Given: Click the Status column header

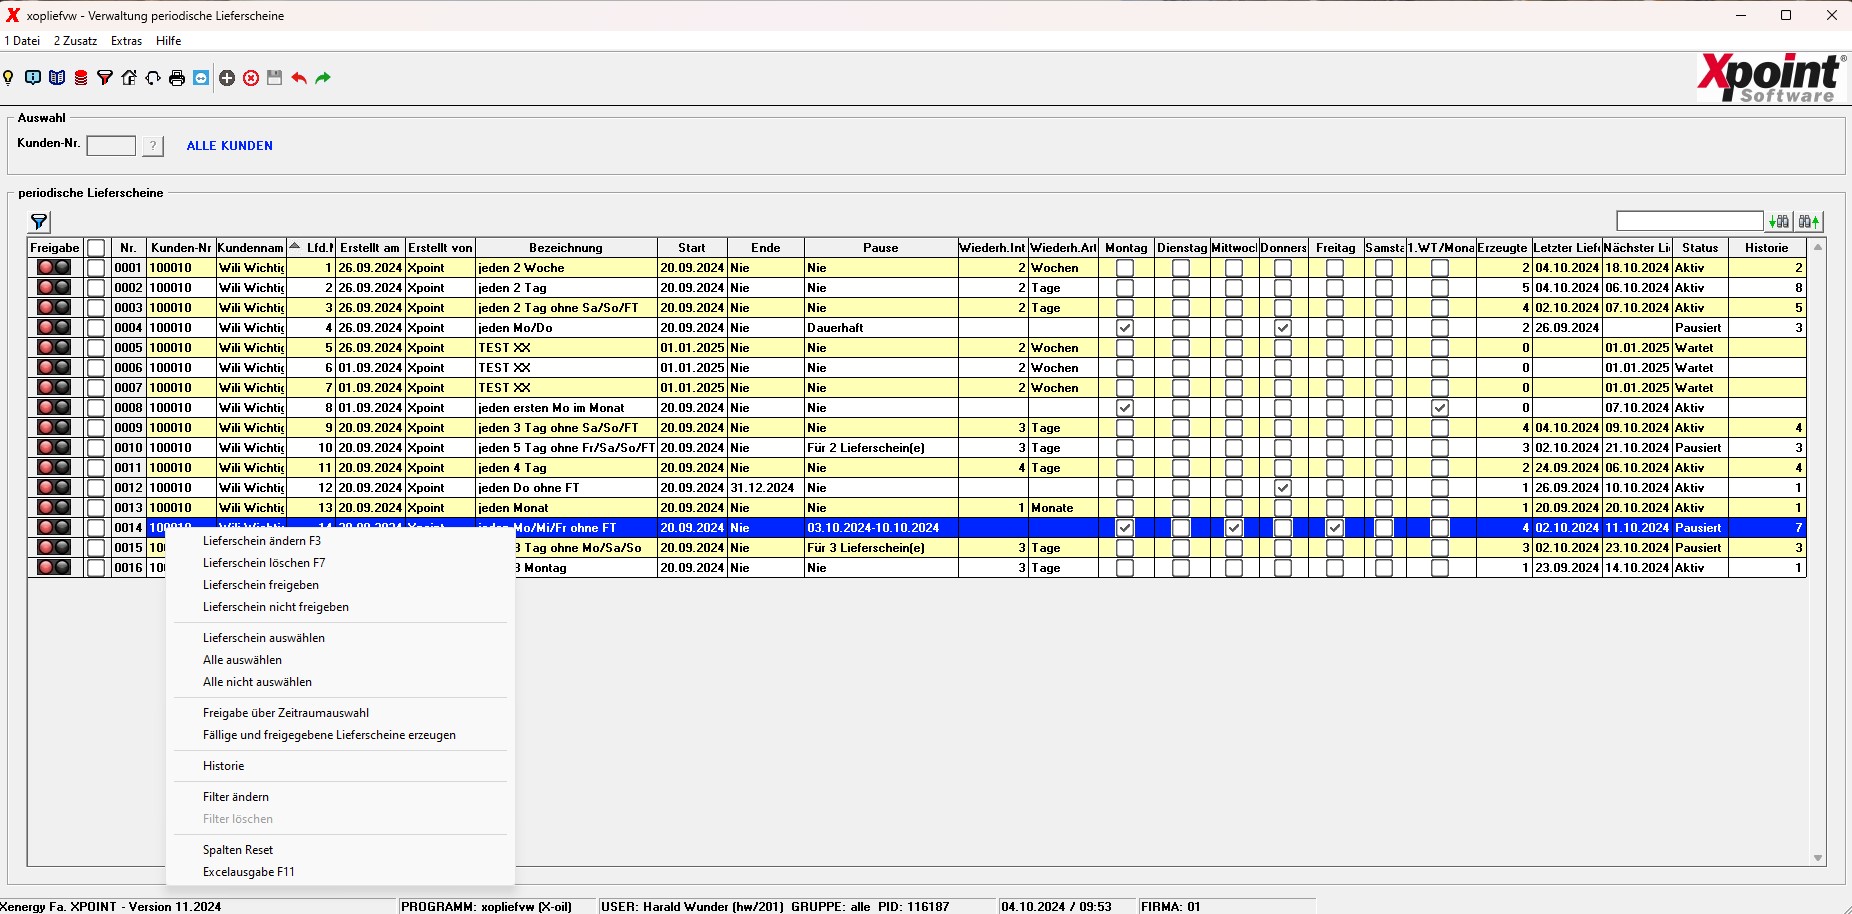Looking at the screenshot, I should pos(1700,248).
